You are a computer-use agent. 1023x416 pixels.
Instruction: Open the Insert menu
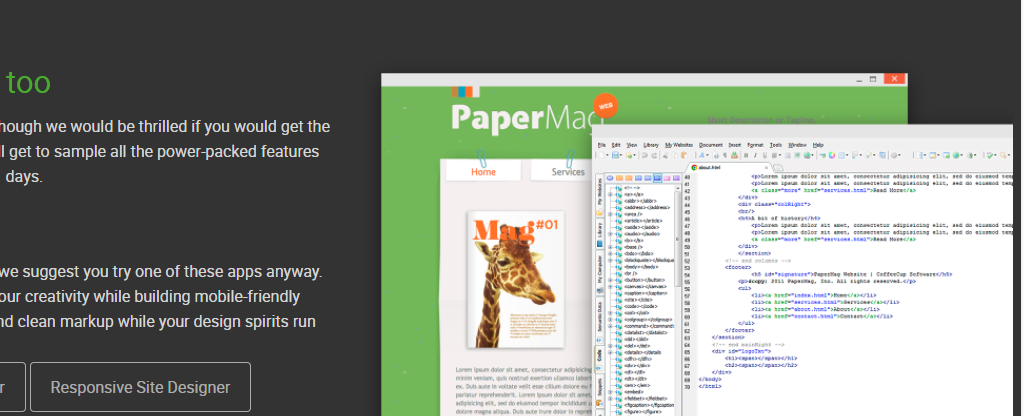tap(735, 145)
